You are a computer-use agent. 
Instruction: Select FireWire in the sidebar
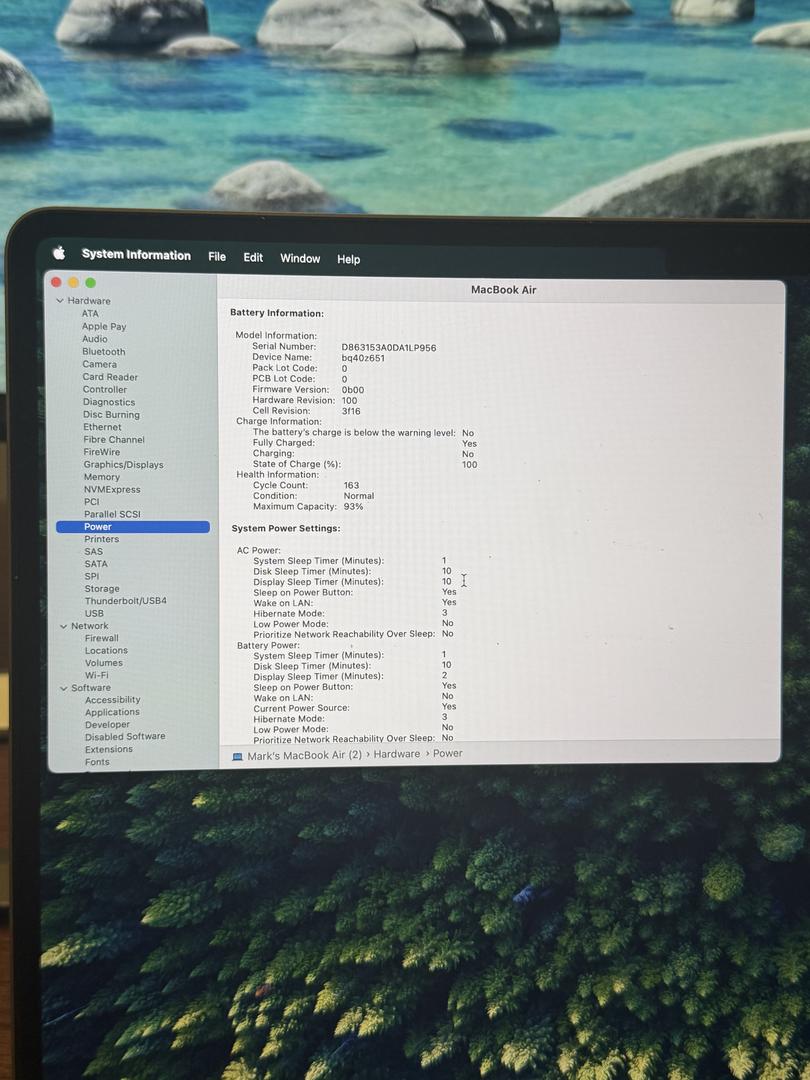(102, 452)
